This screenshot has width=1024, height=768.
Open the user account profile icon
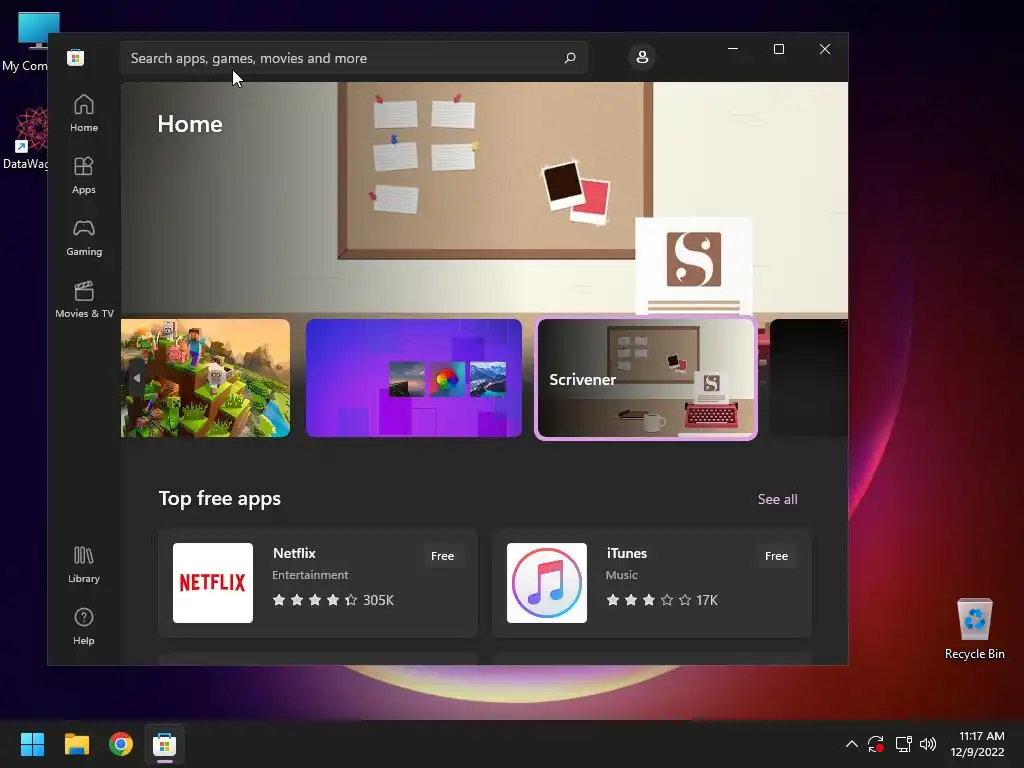pyautogui.click(x=642, y=57)
